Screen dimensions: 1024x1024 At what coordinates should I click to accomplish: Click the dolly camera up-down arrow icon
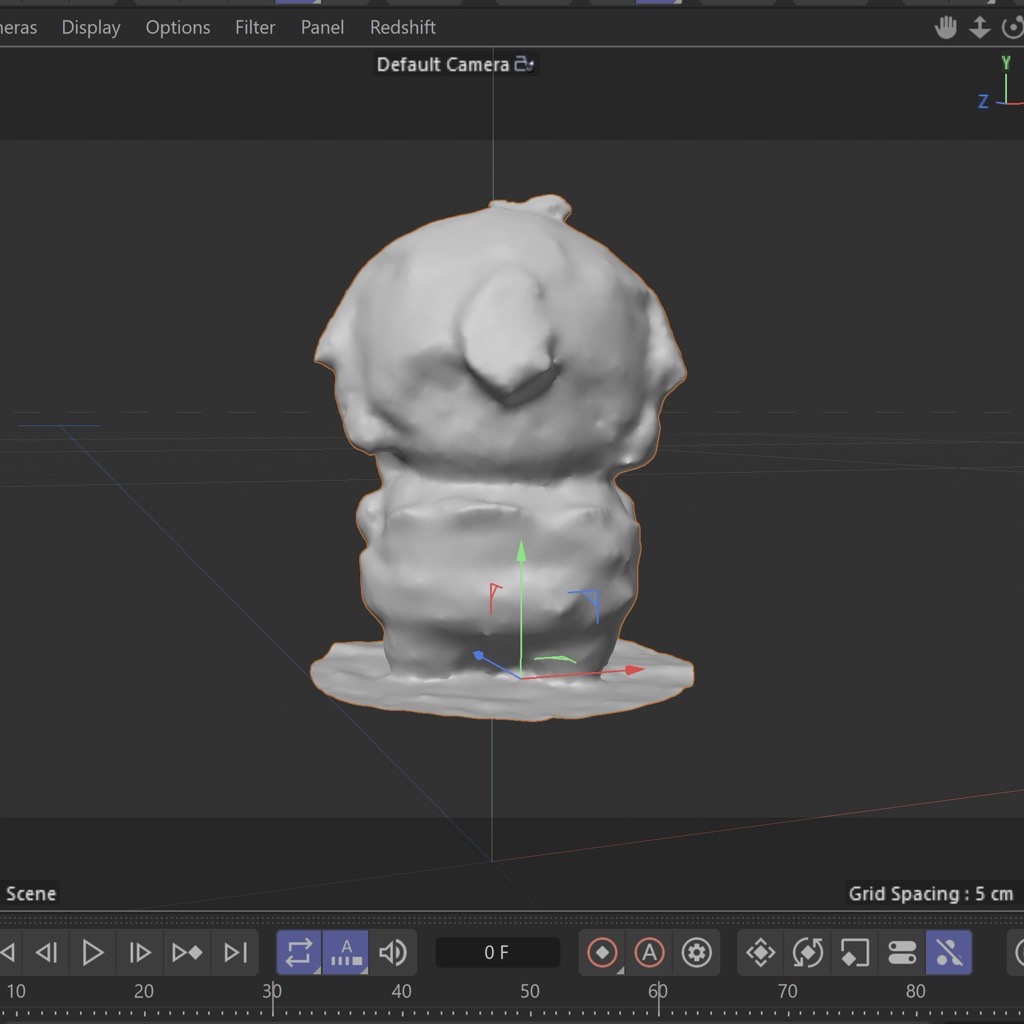(980, 28)
